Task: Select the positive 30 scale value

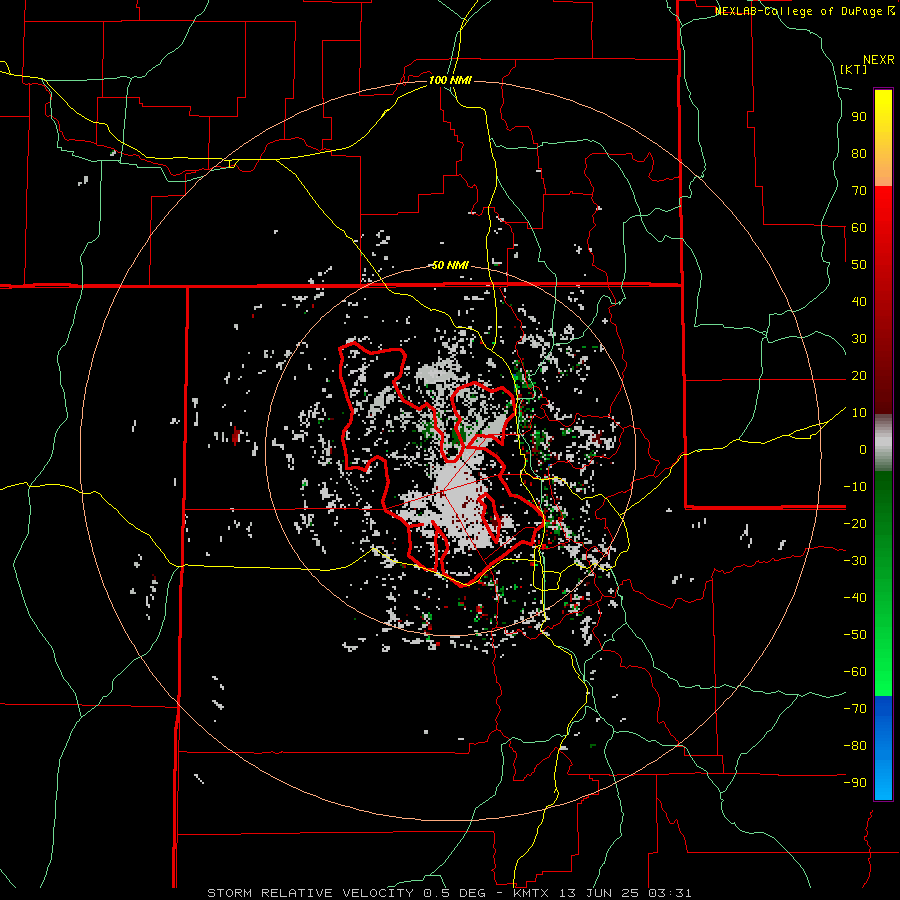Action: click(x=859, y=339)
